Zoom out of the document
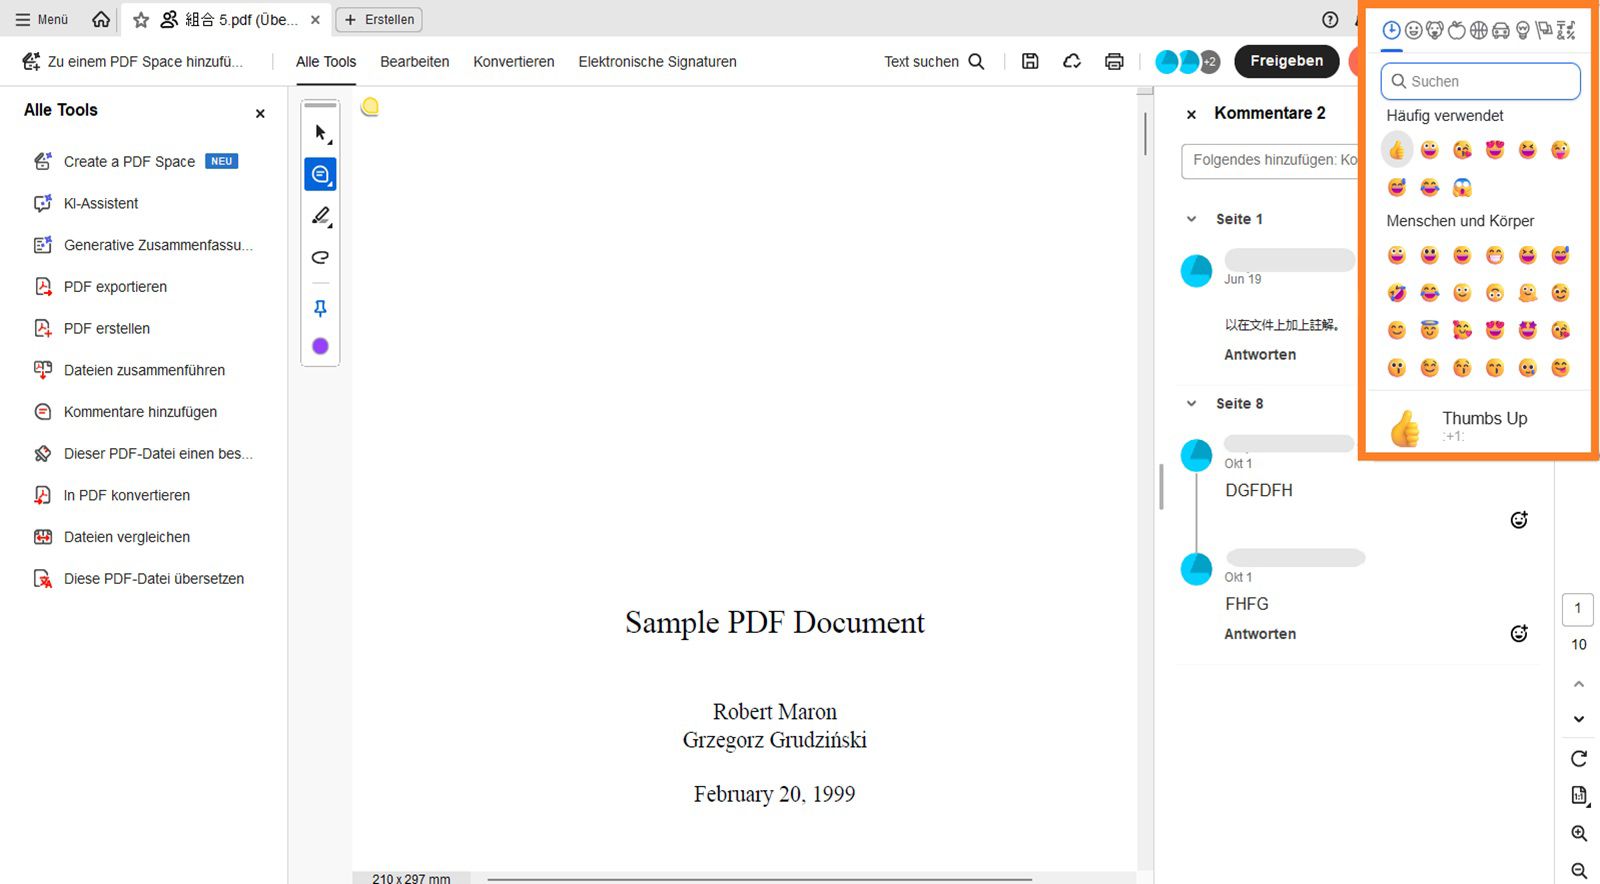The image size is (1600, 884). (x=1579, y=871)
